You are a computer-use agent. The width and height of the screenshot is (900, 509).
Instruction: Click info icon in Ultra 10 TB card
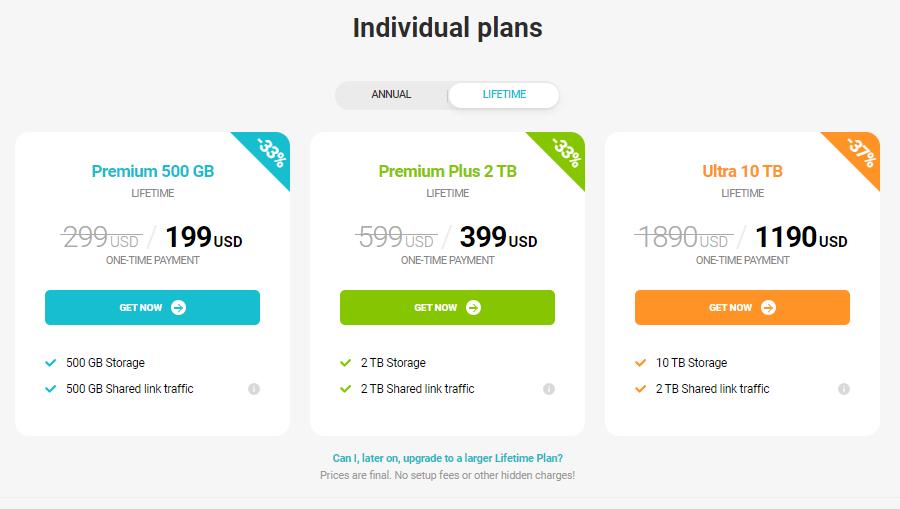844,389
